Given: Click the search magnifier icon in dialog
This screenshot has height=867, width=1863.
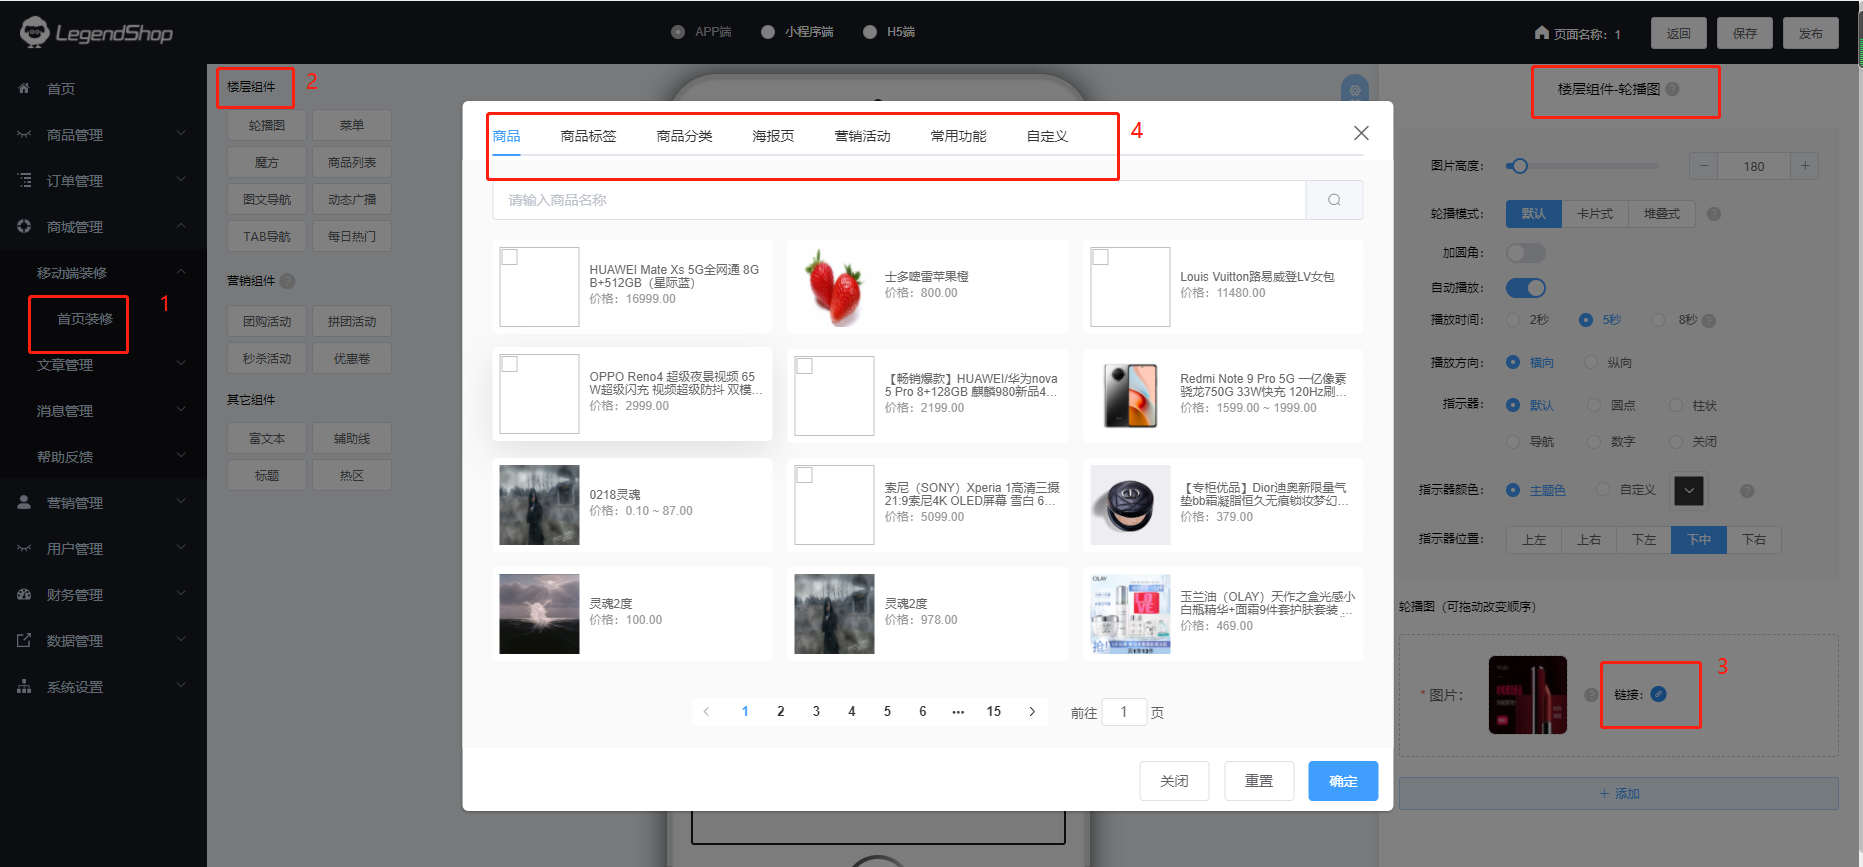Looking at the screenshot, I should [1334, 200].
